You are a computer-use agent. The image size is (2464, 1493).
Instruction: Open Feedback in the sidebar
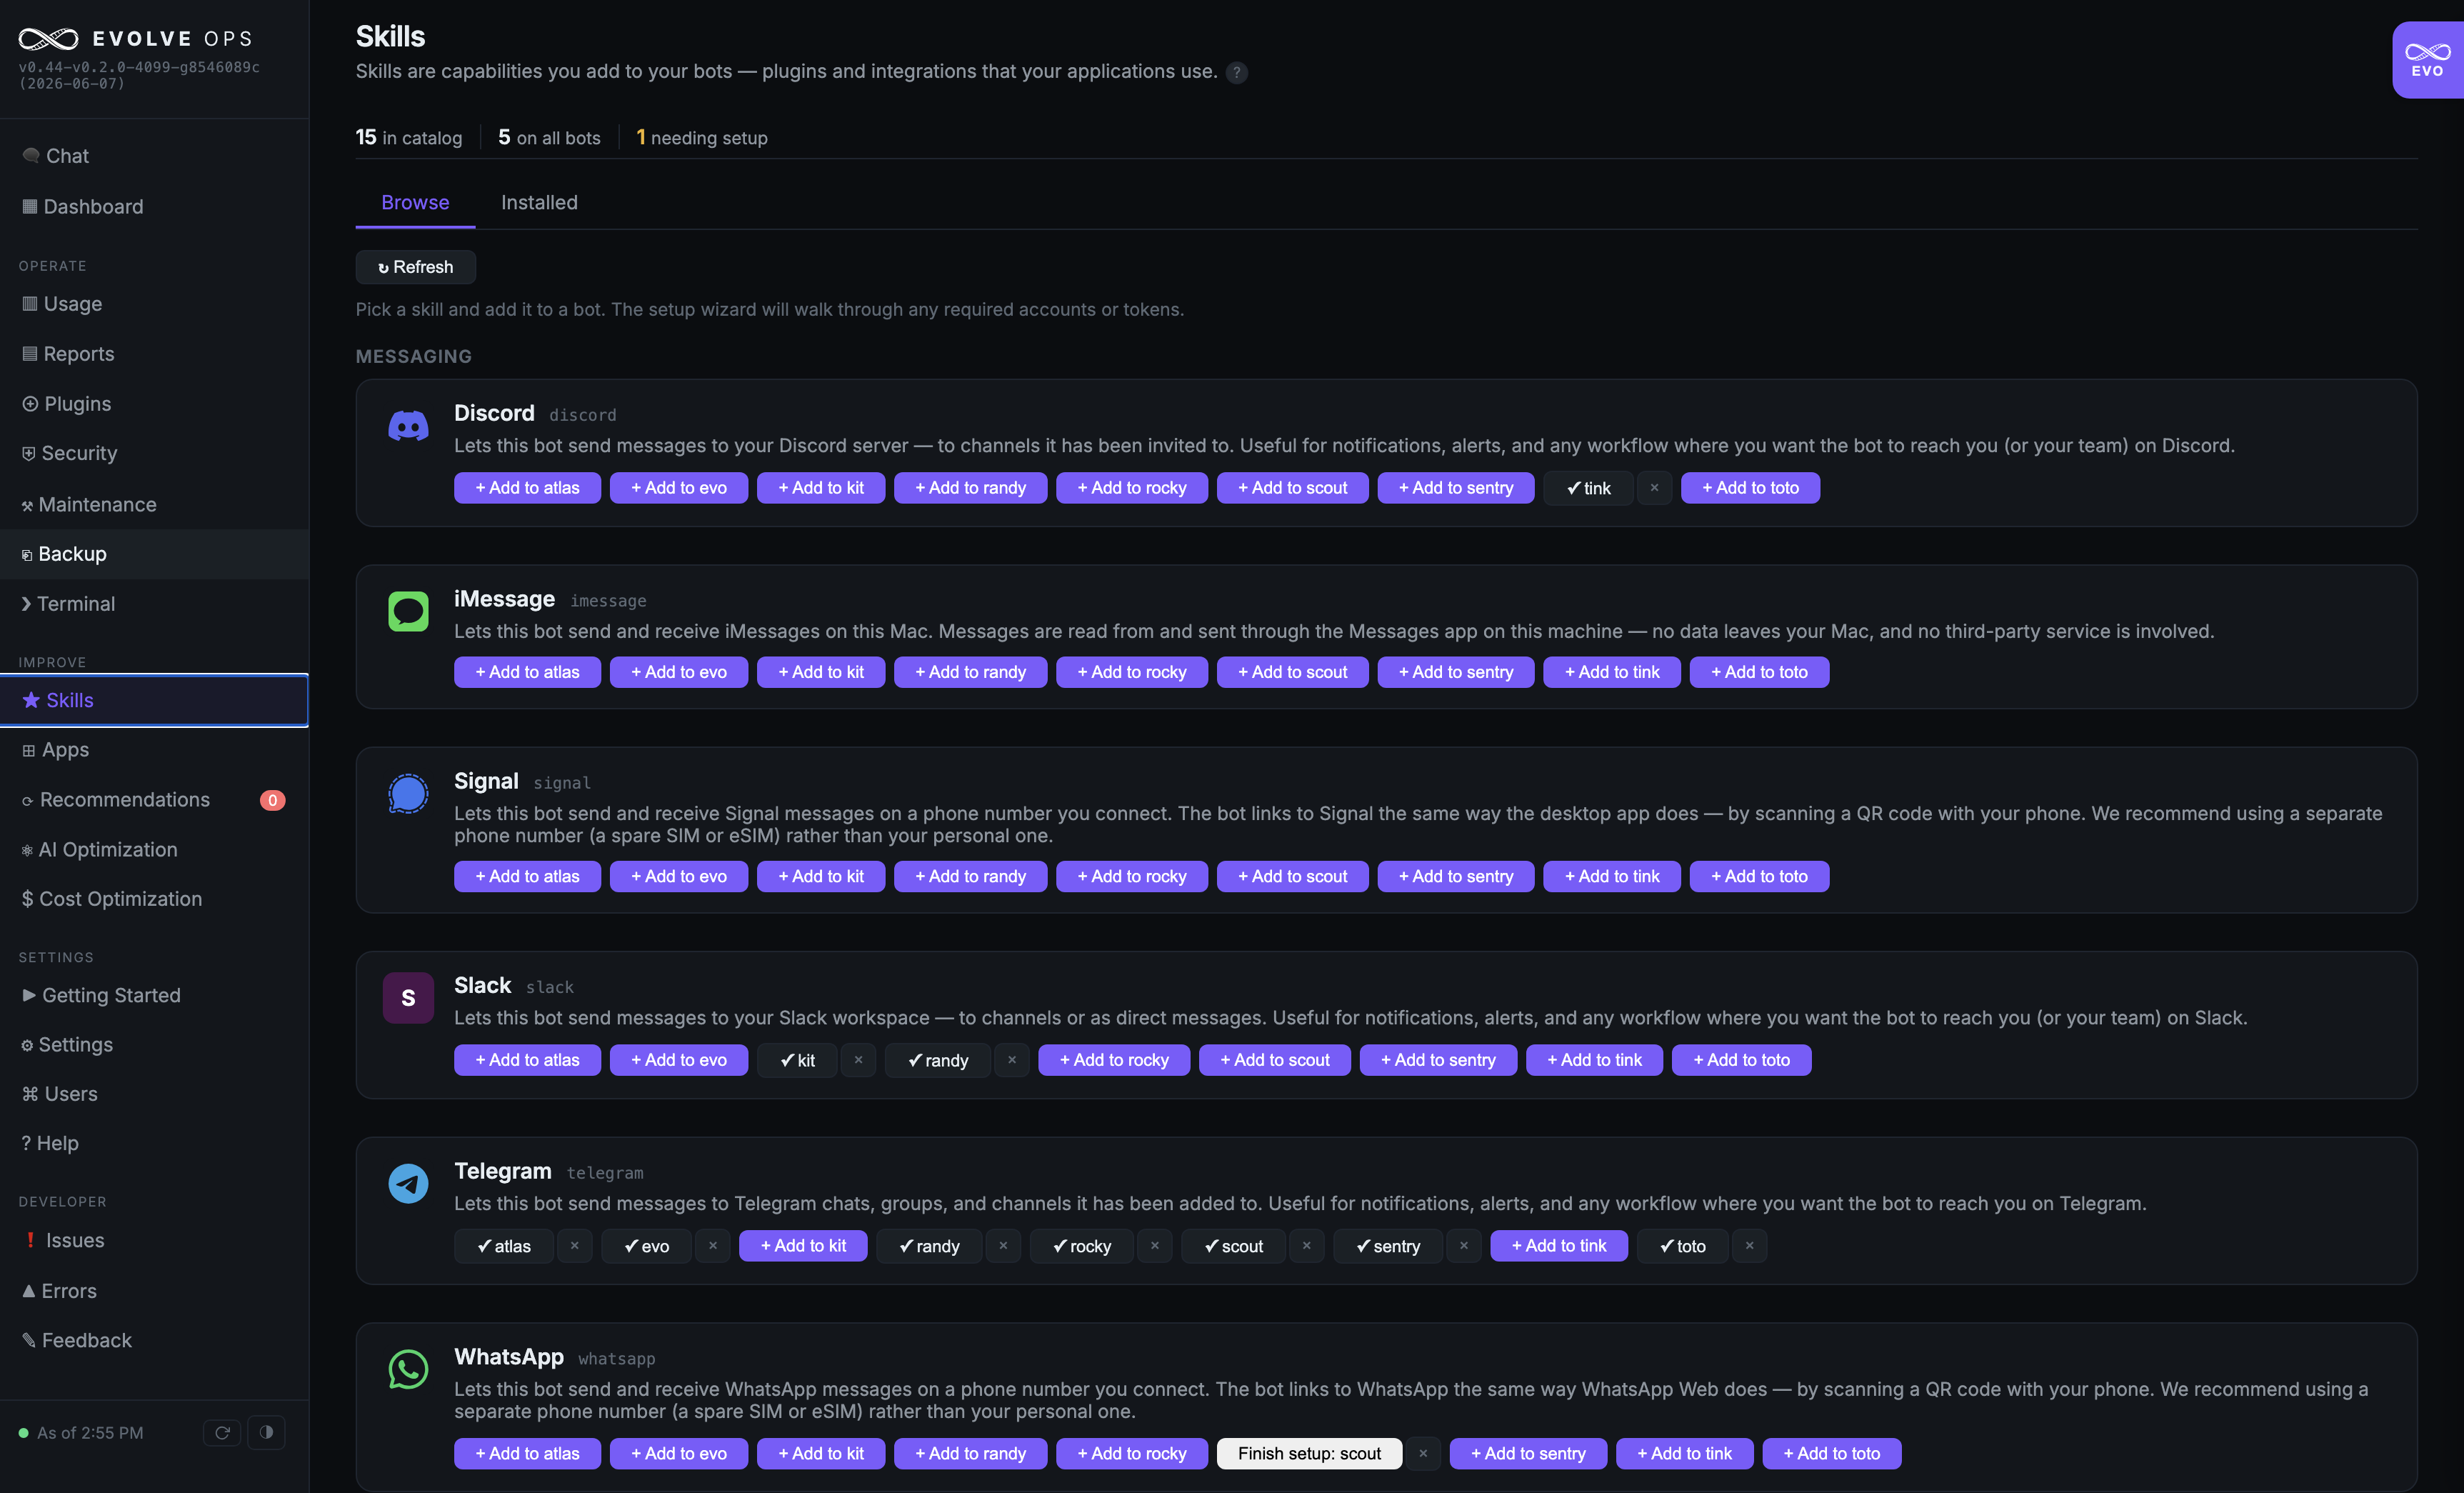click(154, 1341)
